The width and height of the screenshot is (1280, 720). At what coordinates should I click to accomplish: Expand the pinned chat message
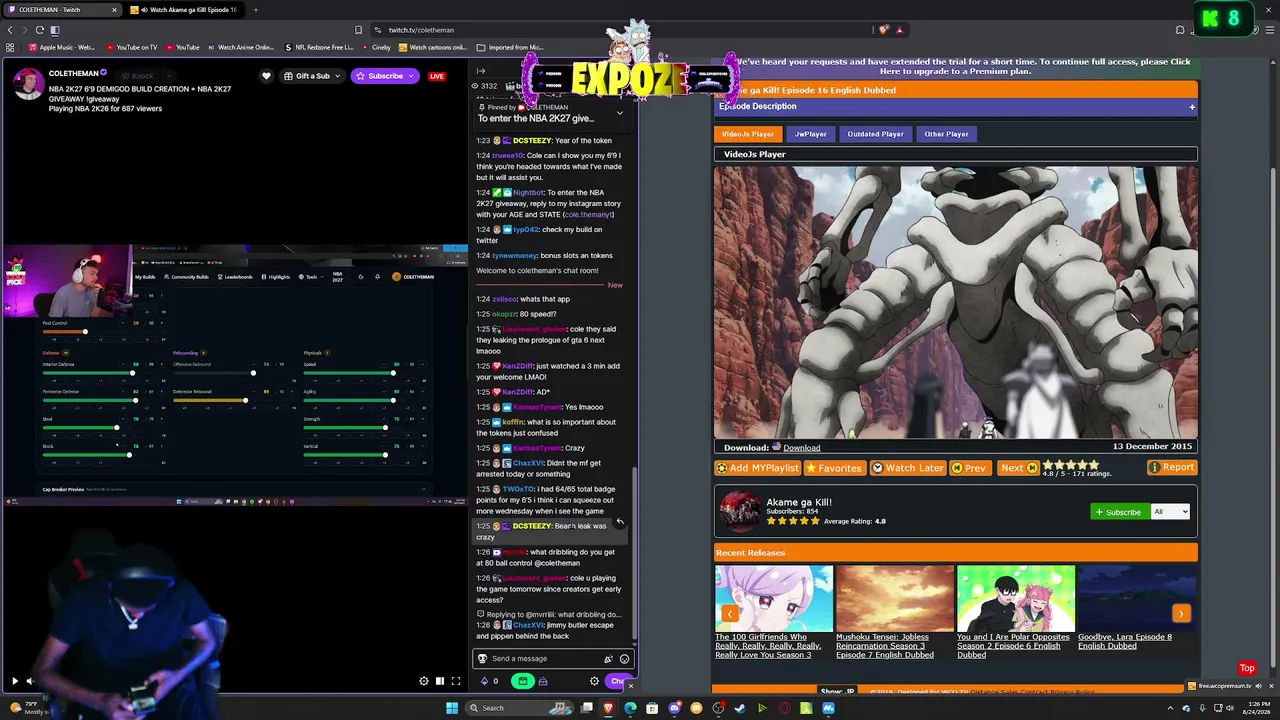tap(619, 113)
